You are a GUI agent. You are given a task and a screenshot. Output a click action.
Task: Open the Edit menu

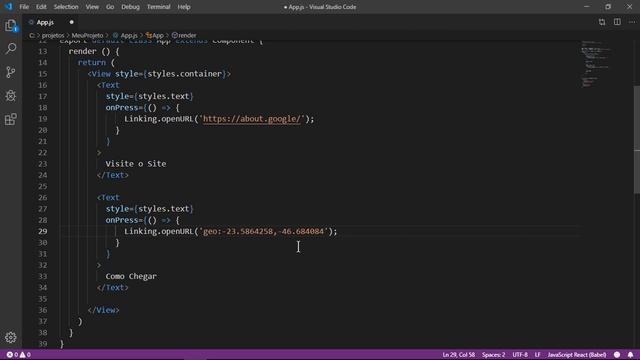point(41,7)
